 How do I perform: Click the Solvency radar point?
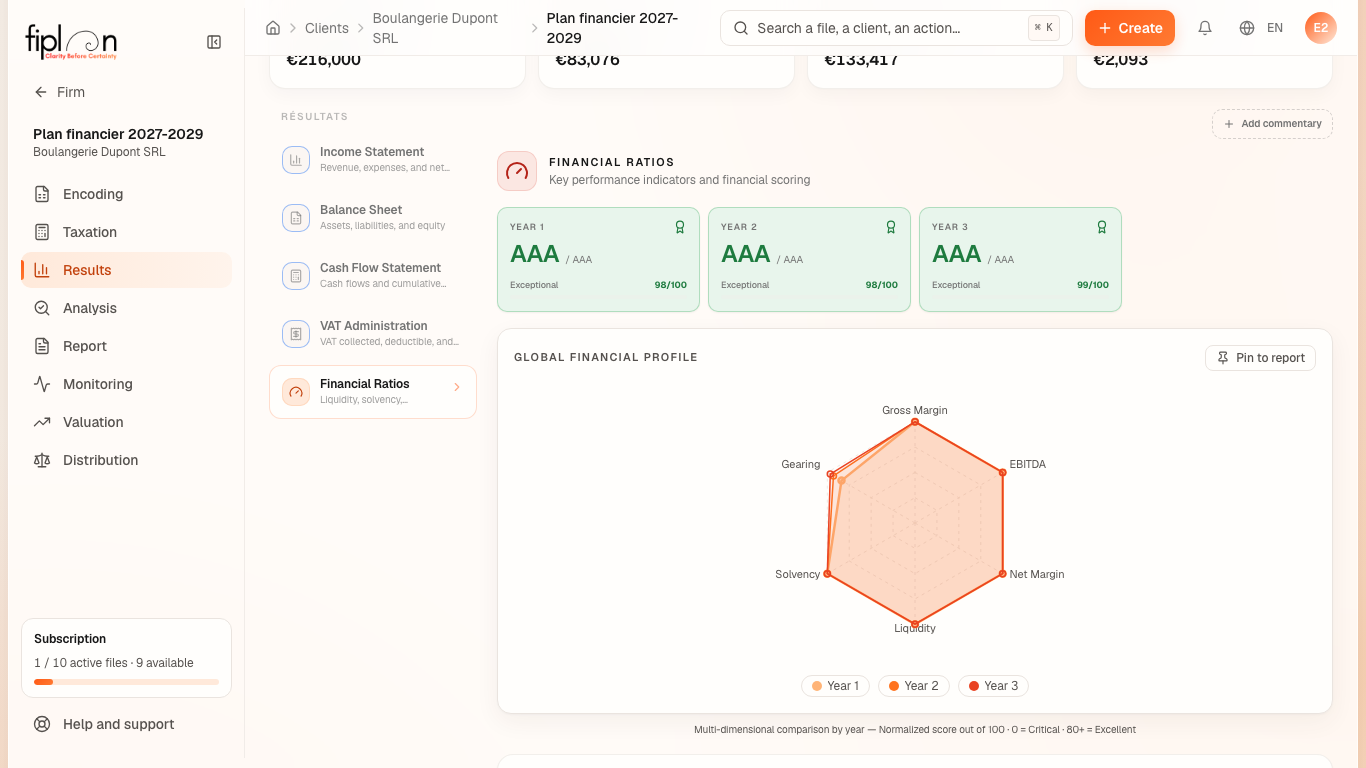coord(827,574)
